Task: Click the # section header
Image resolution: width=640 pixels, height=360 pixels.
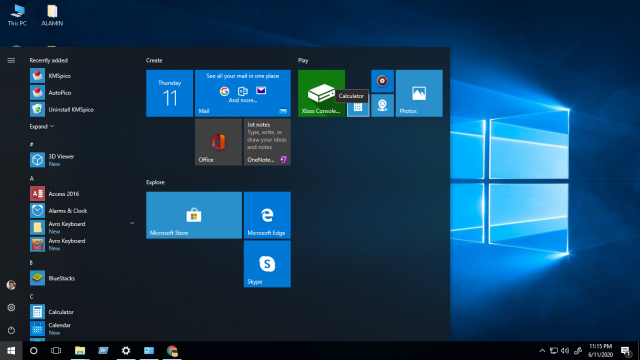Action: coord(31,144)
